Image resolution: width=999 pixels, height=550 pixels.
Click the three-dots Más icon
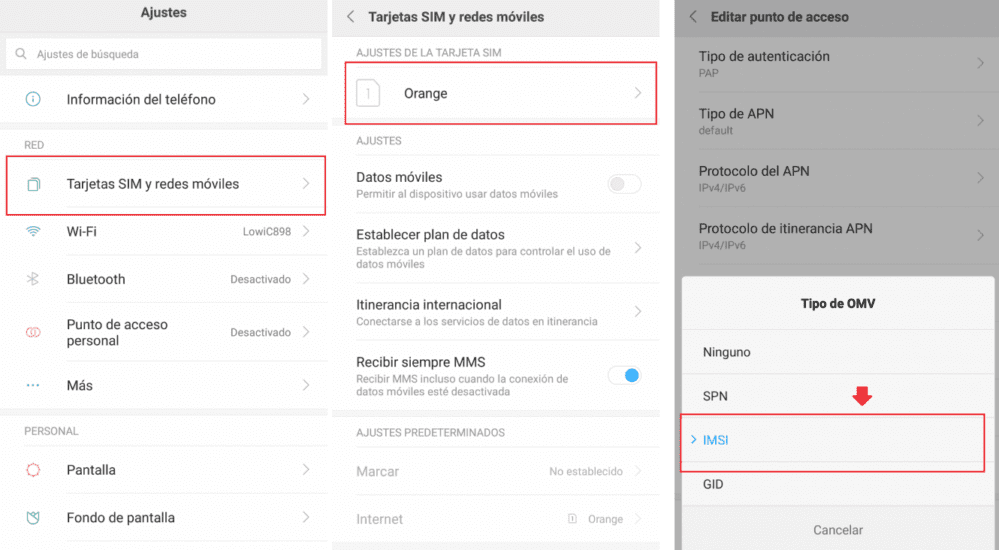32,385
